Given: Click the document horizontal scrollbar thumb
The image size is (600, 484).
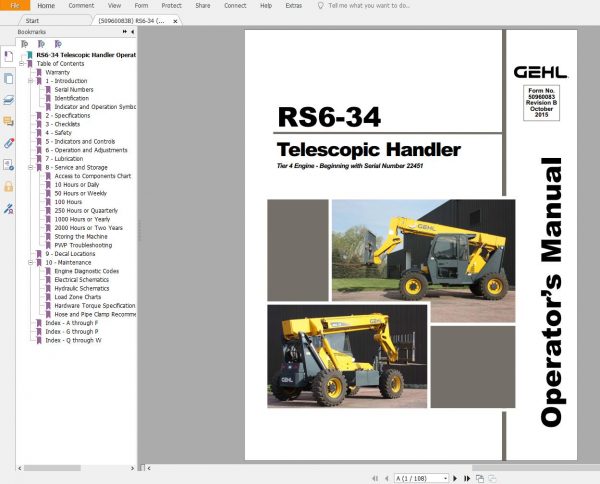Looking at the screenshot, I should [536, 468].
